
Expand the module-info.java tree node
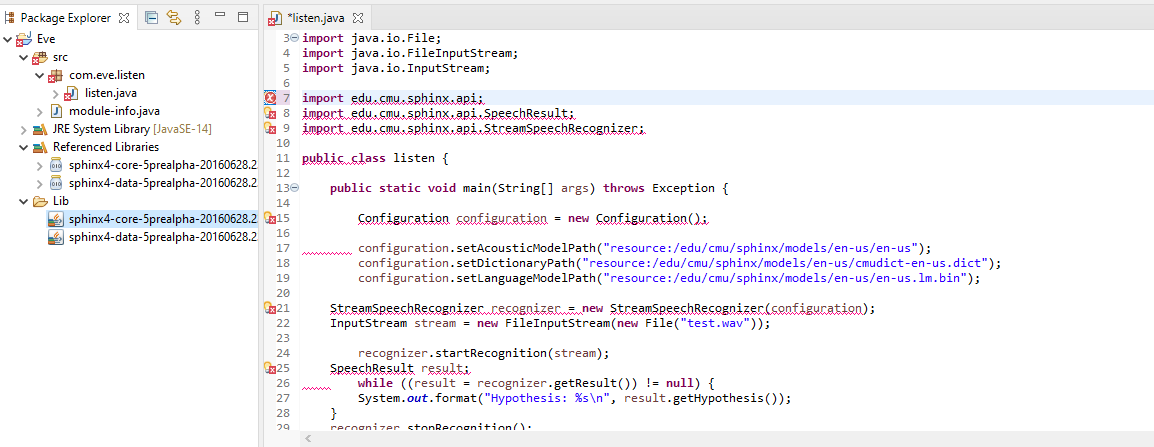coord(40,111)
